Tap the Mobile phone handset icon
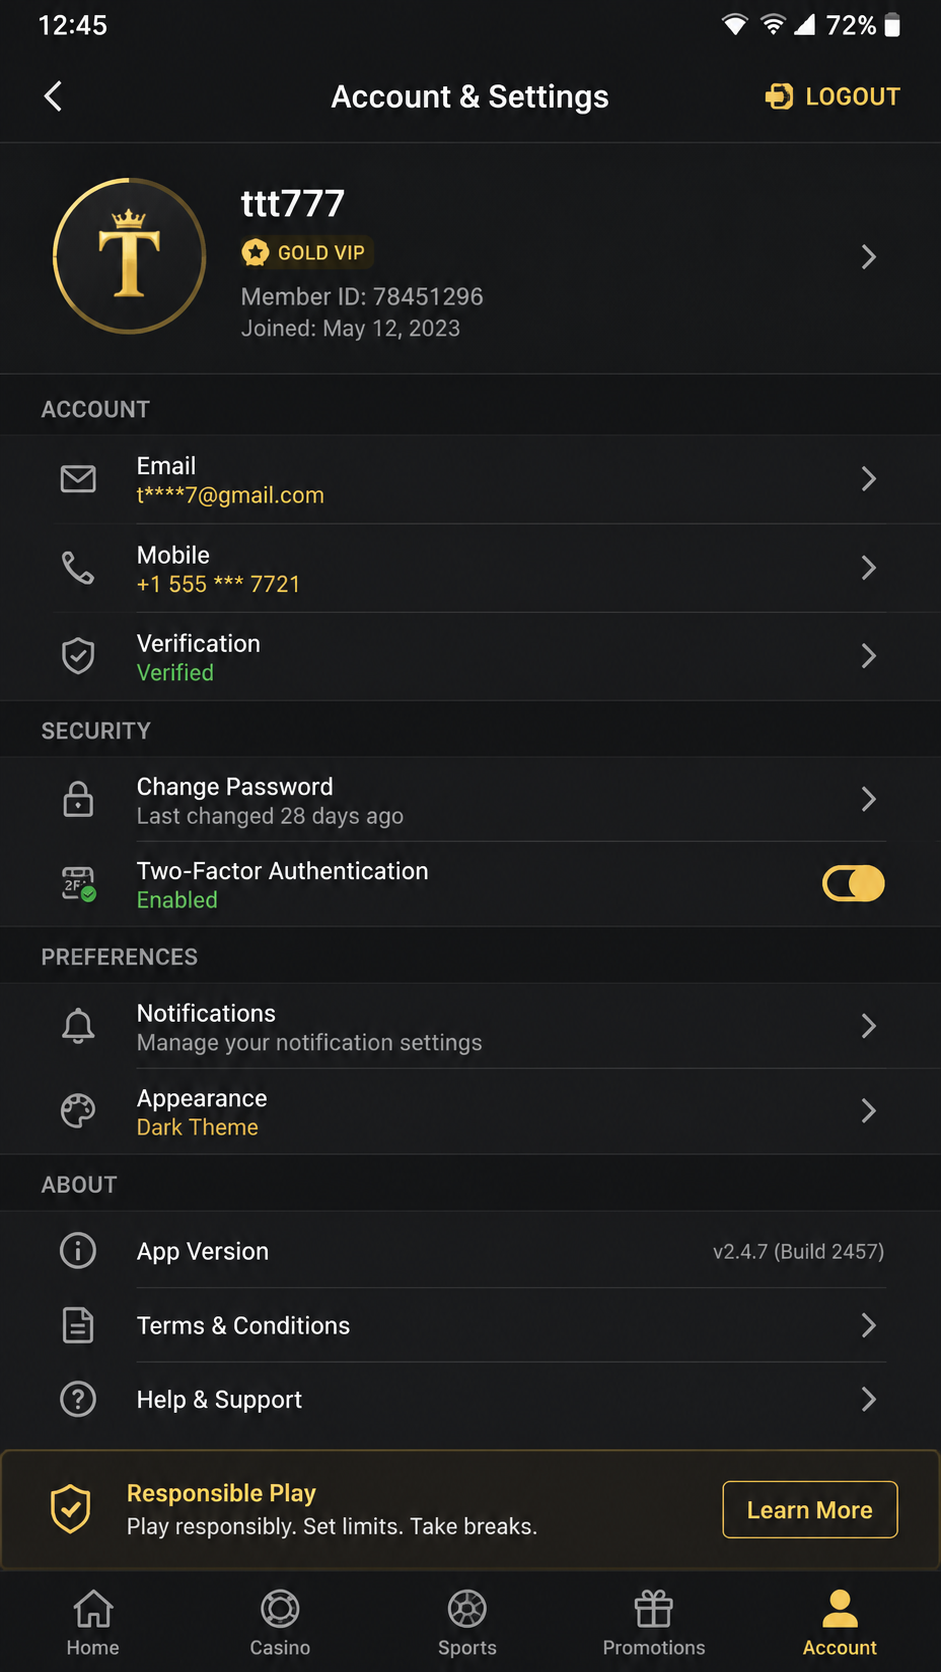The image size is (941, 1672). (x=78, y=568)
